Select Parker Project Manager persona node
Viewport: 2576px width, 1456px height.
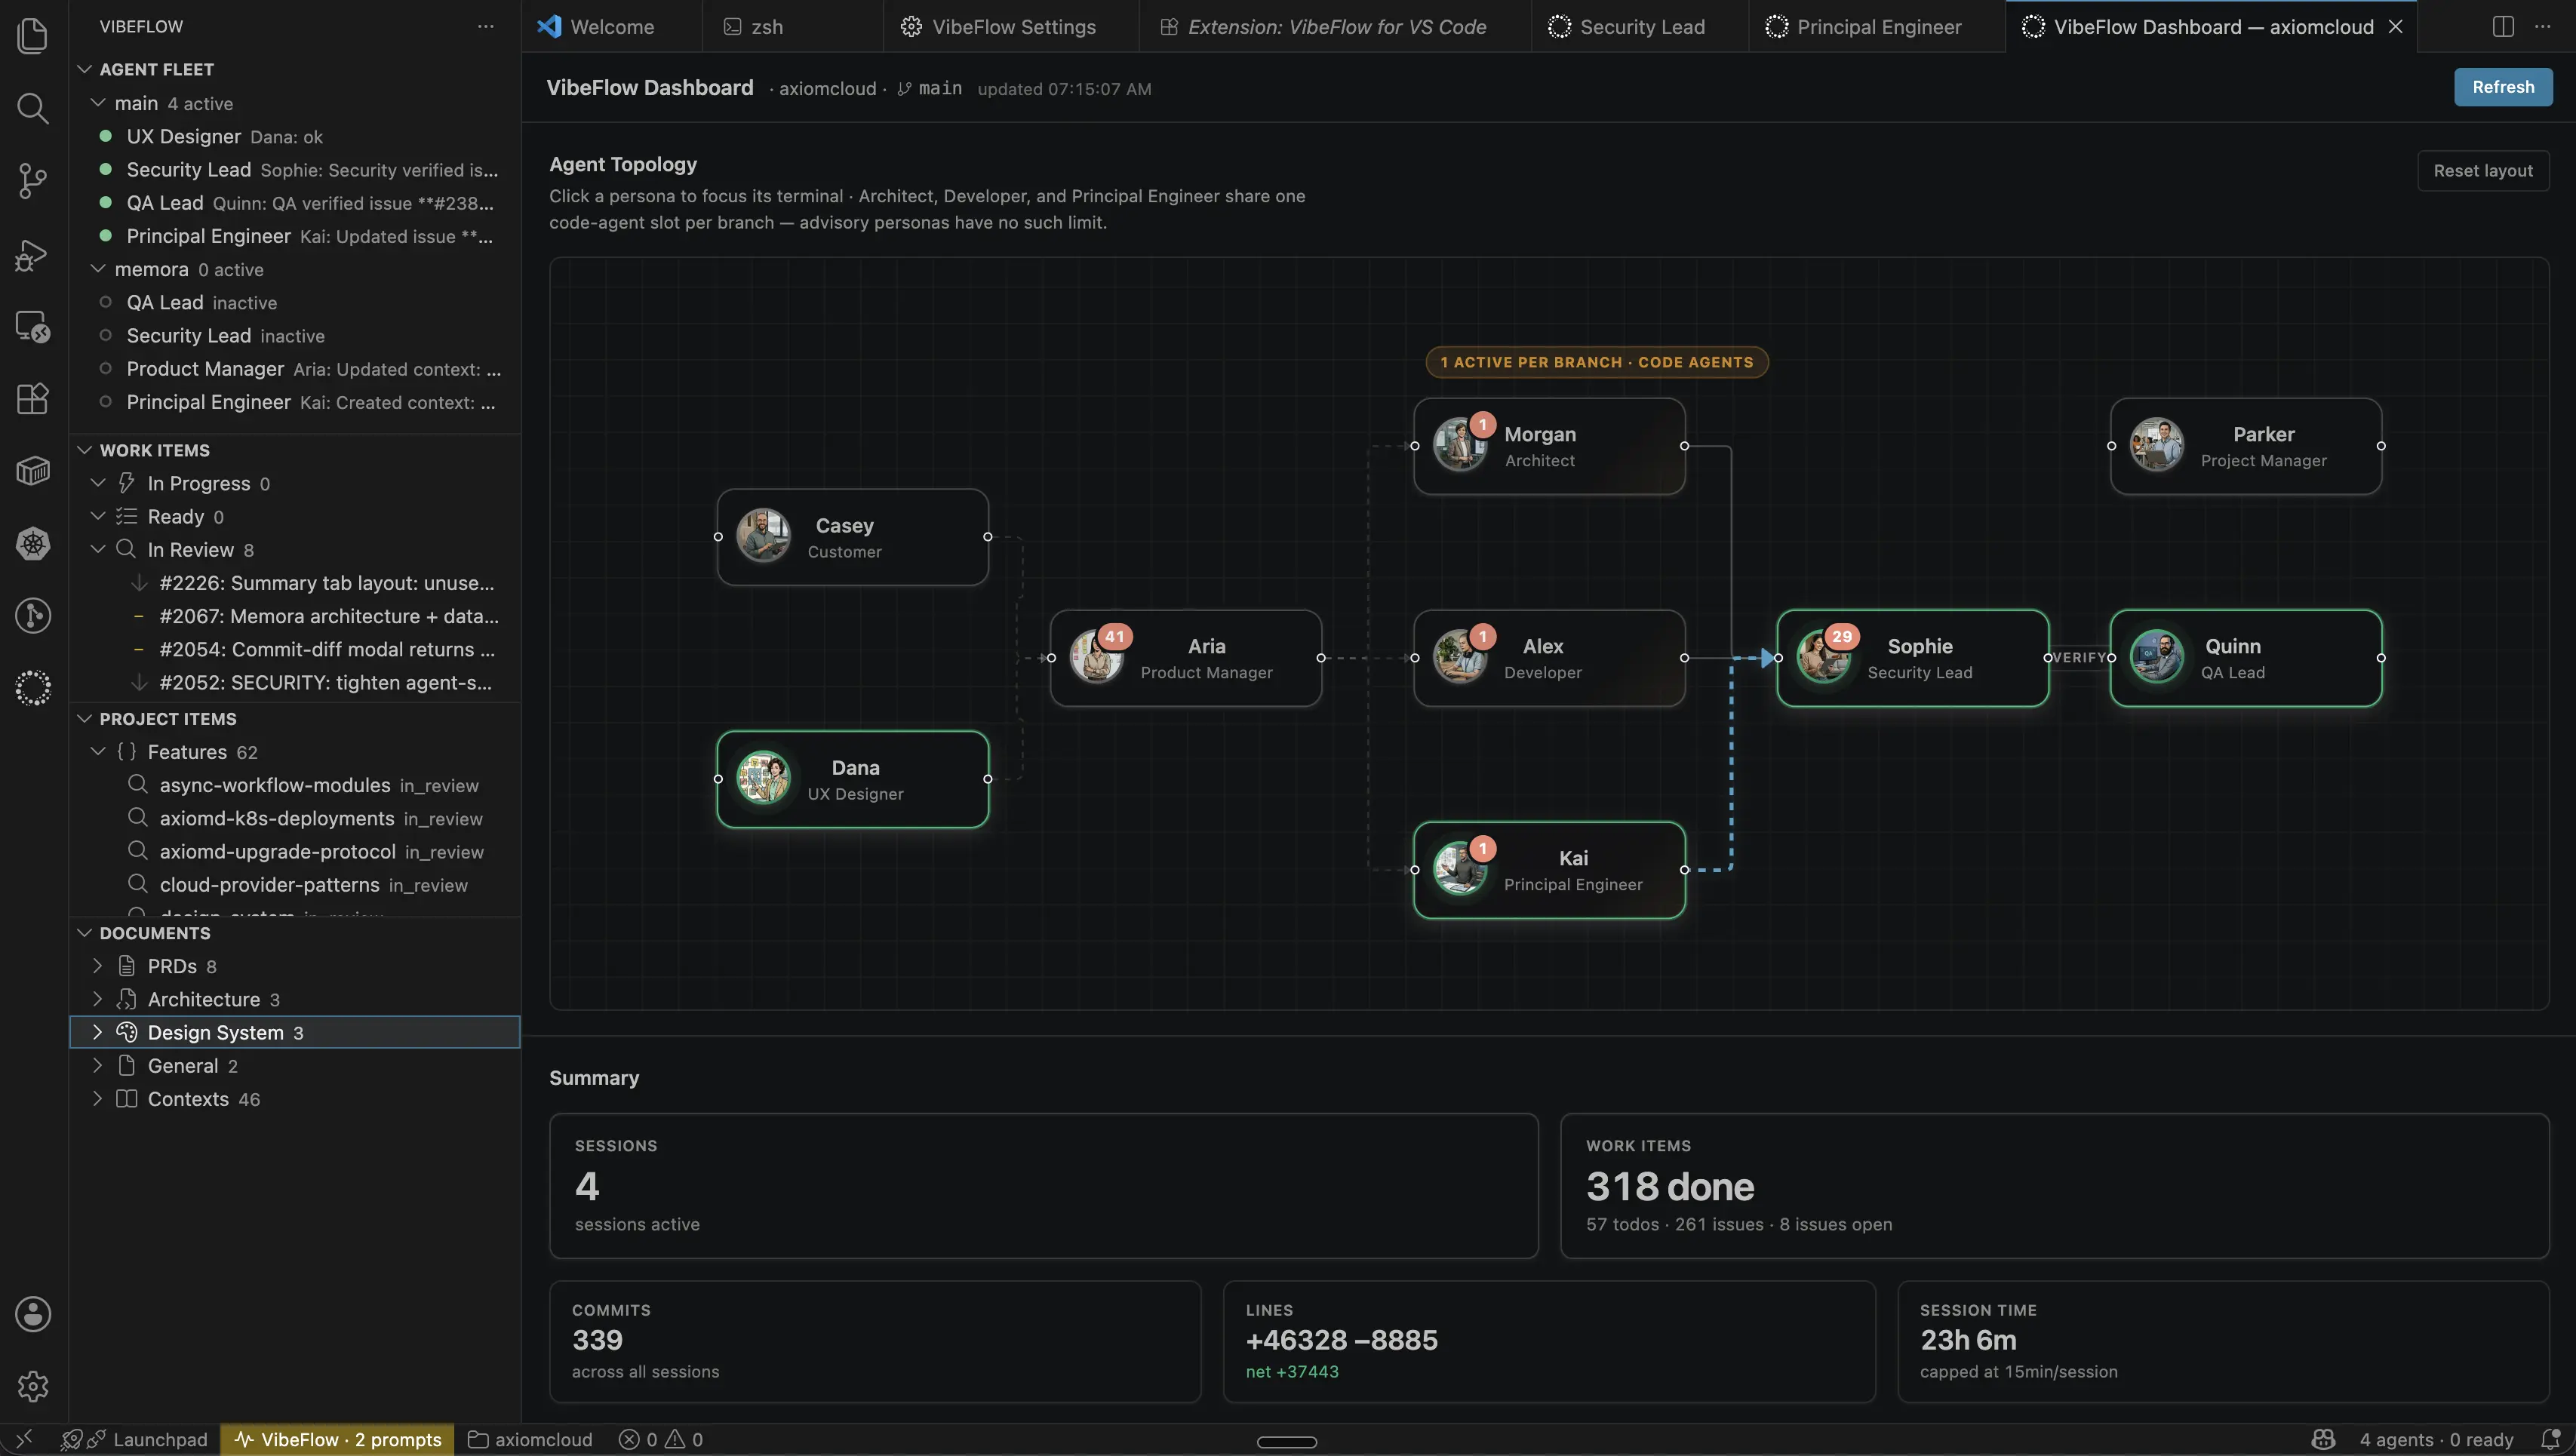[x=2246, y=446]
